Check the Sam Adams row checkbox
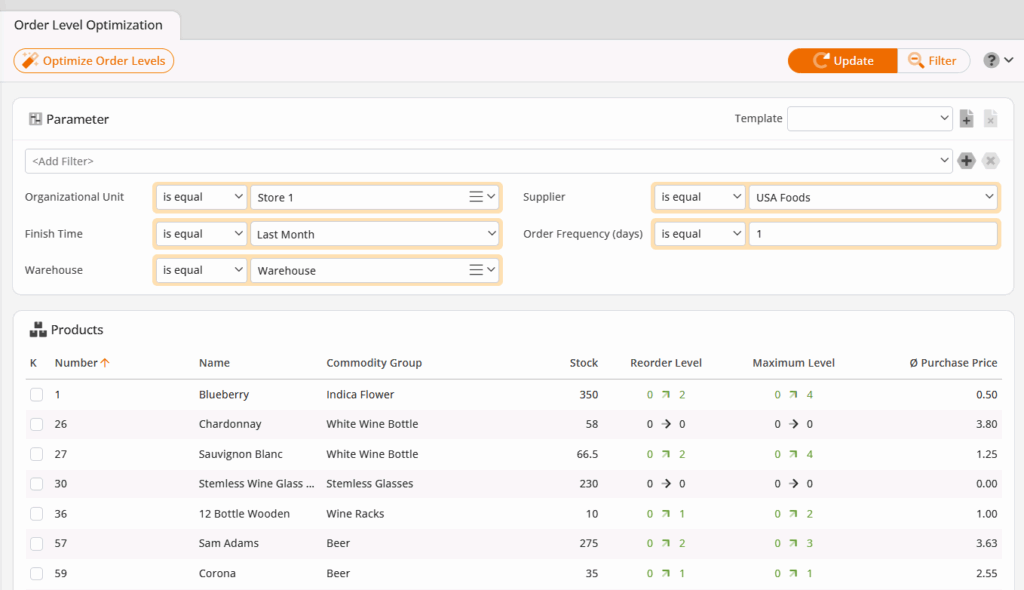 (x=37, y=543)
